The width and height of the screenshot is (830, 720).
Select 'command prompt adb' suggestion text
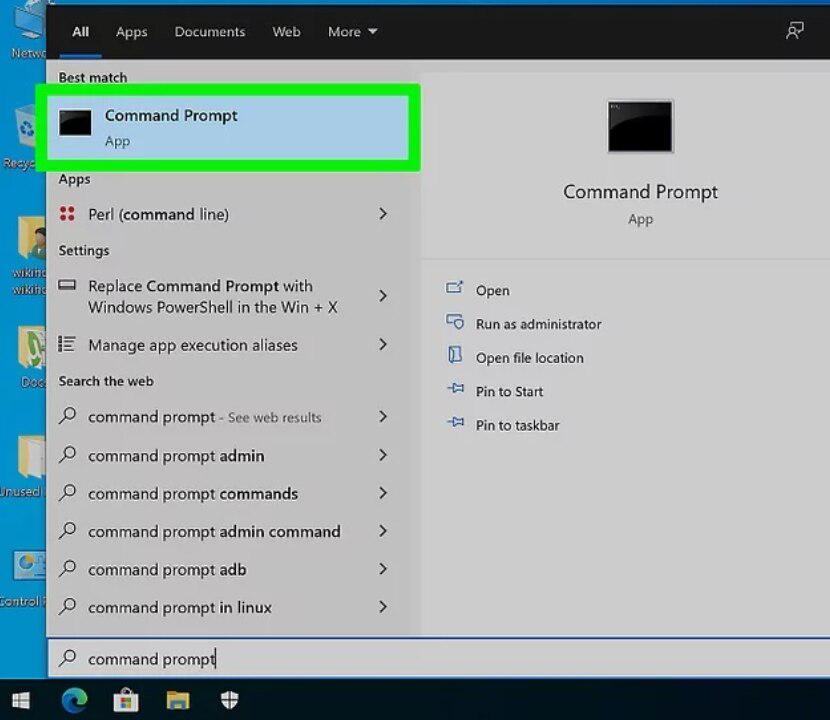point(167,570)
